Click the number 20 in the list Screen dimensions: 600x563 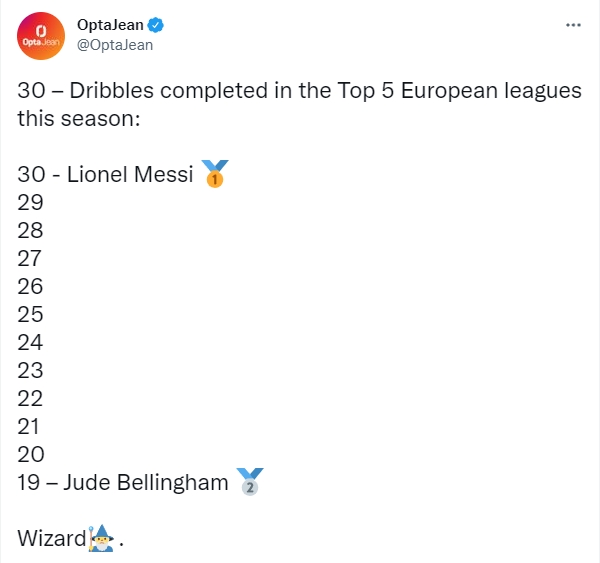point(31,454)
